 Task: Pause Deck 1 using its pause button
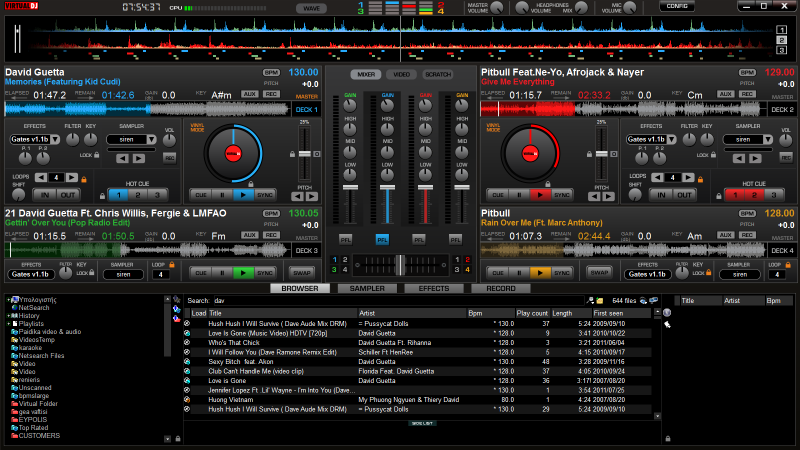tap(222, 195)
